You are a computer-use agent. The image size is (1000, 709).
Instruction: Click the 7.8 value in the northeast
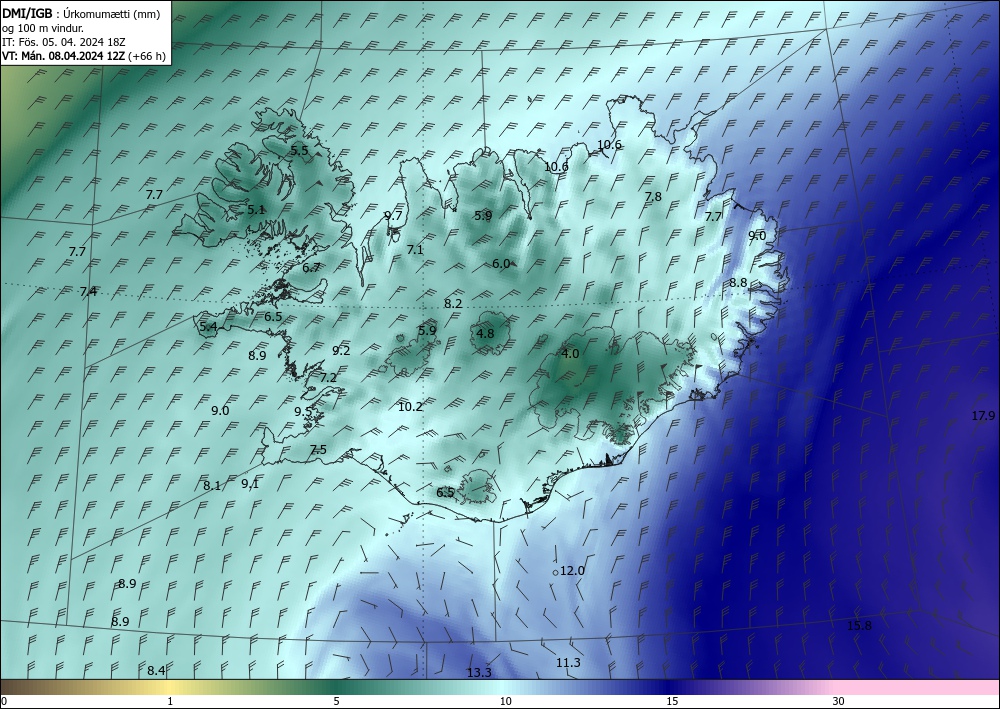pyautogui.click(x=653, y=196)
